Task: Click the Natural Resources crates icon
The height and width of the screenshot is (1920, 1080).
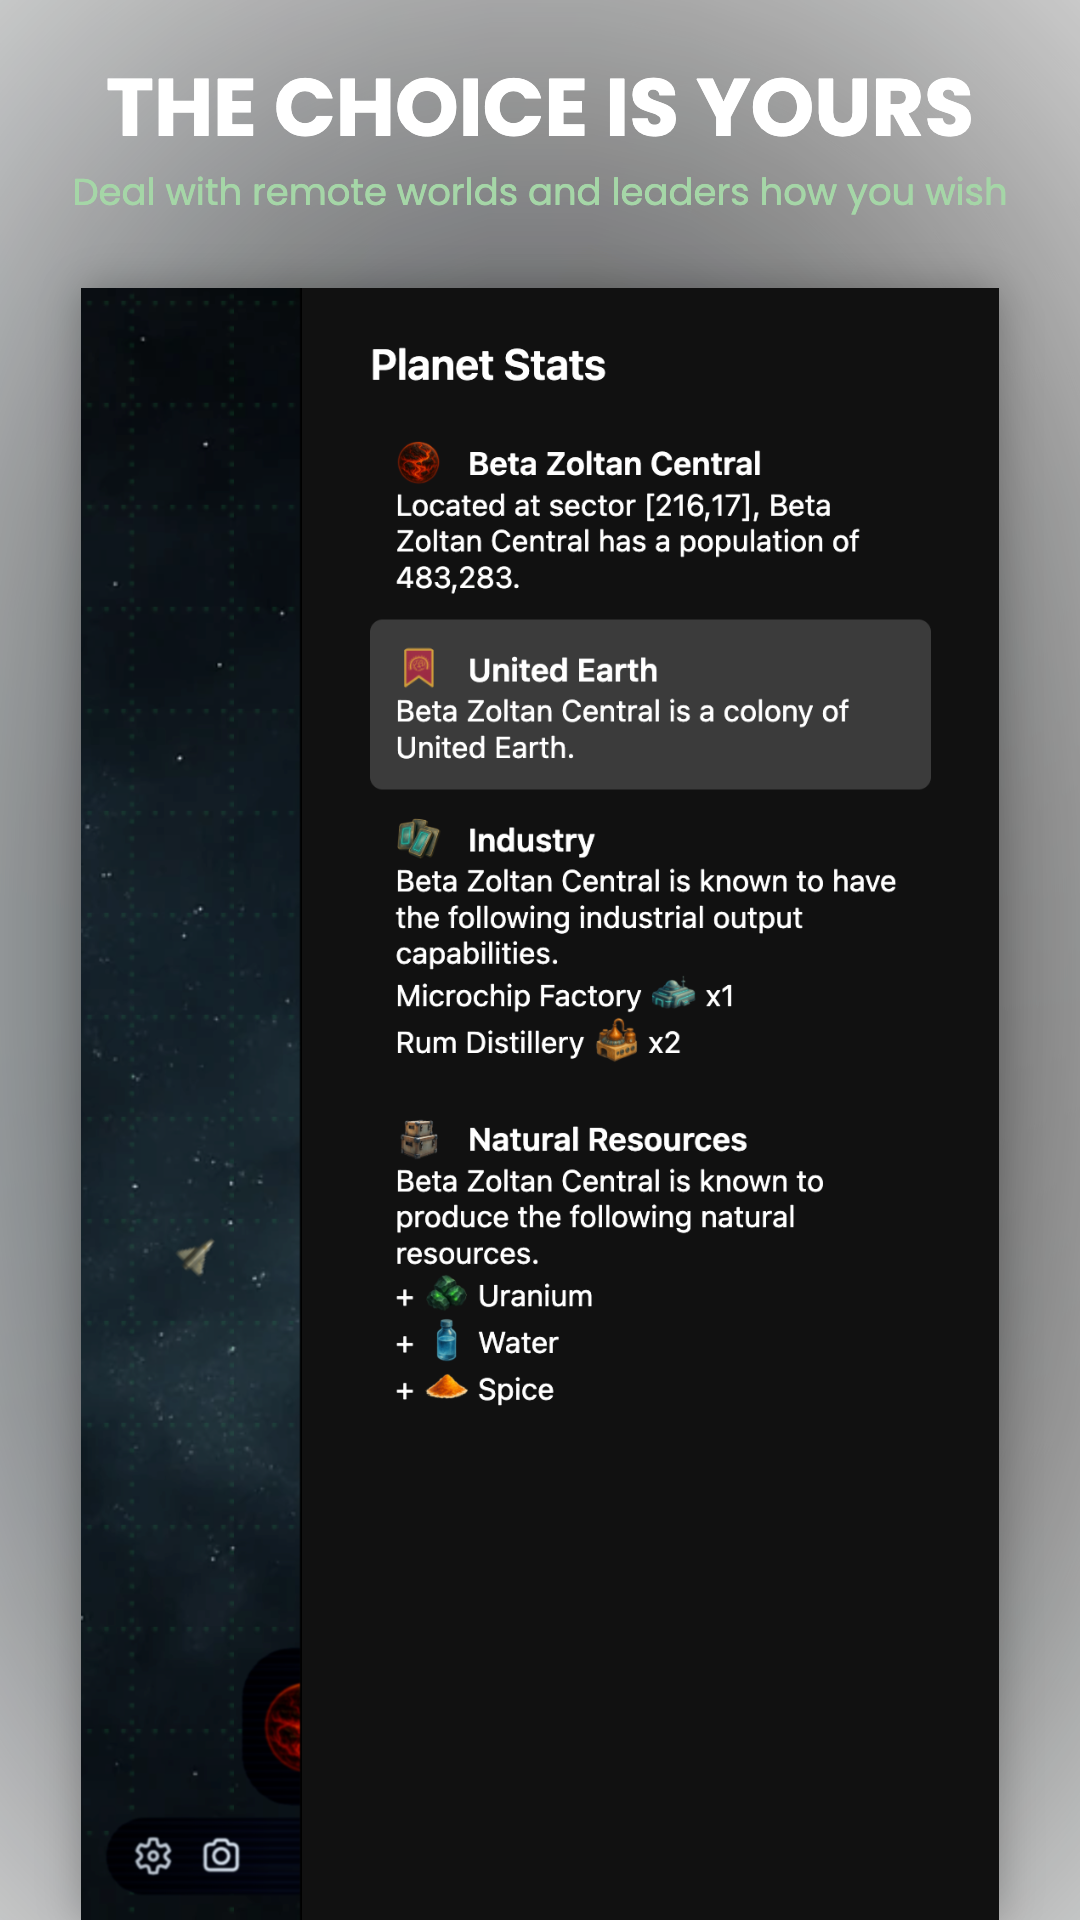Action: point(419,1139)
